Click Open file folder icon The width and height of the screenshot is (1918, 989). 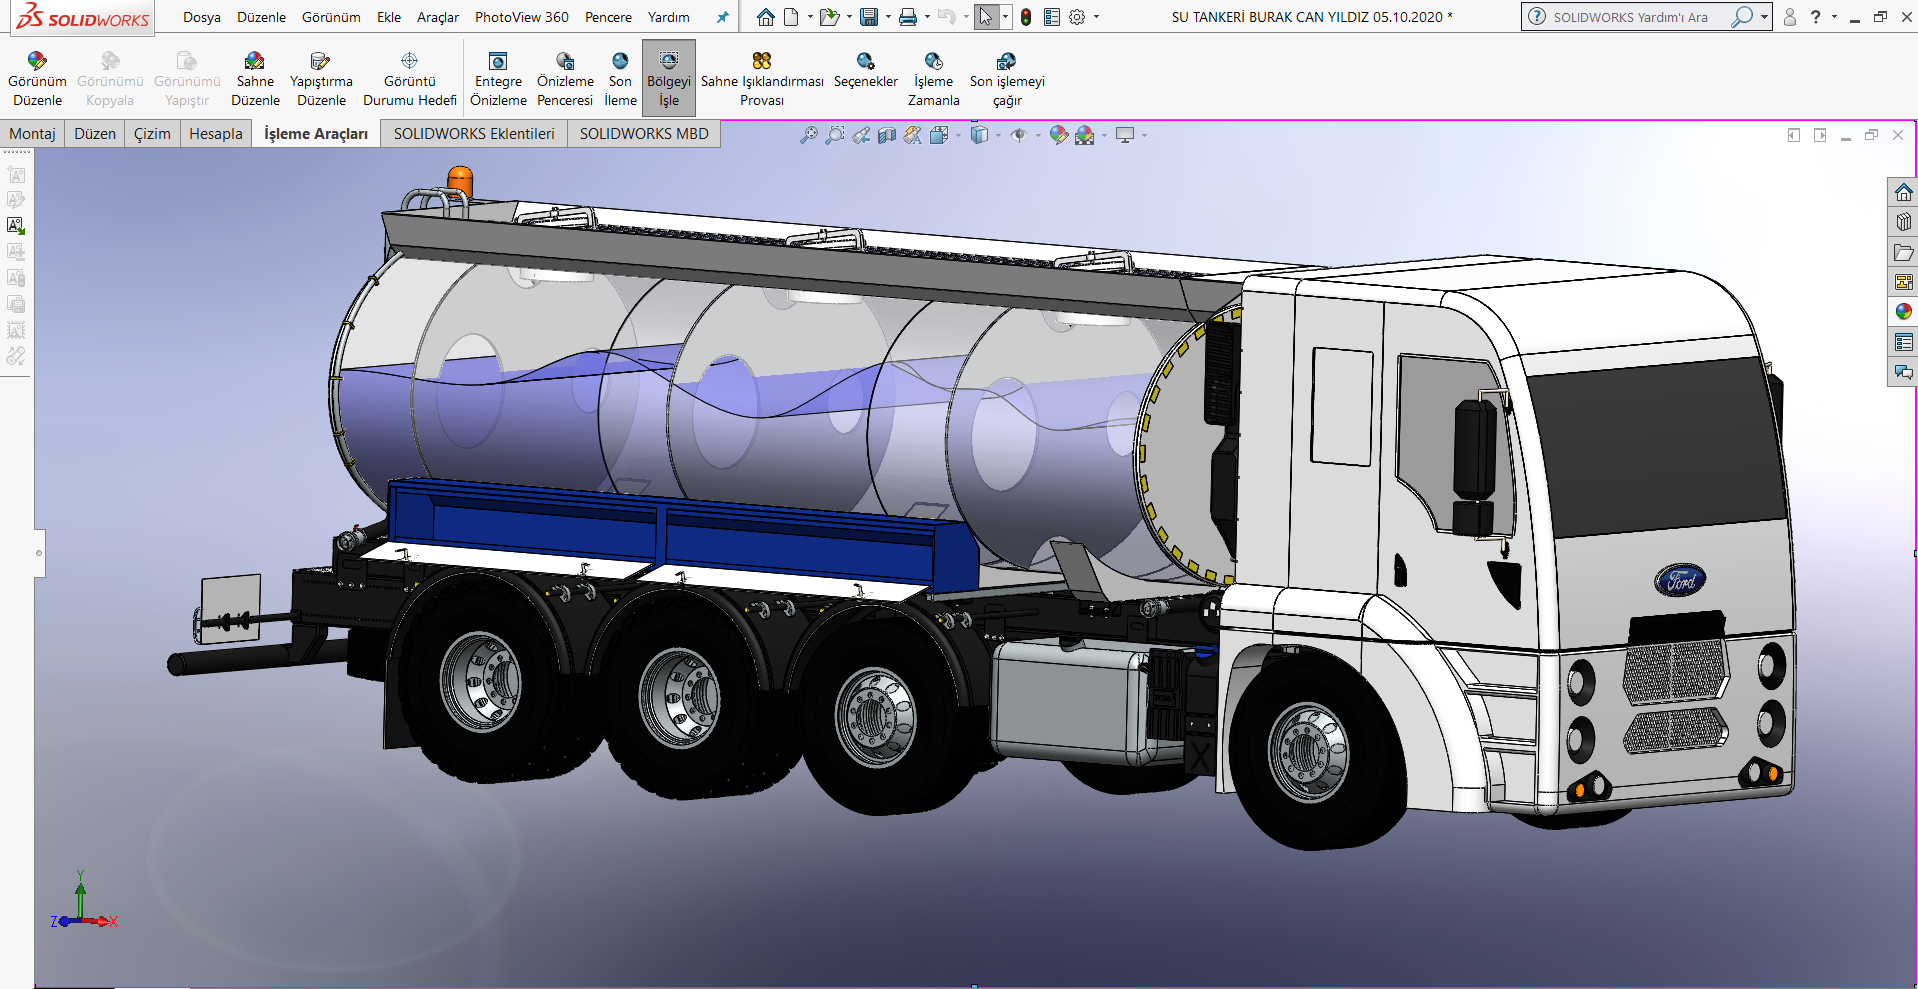pos(829,17)
